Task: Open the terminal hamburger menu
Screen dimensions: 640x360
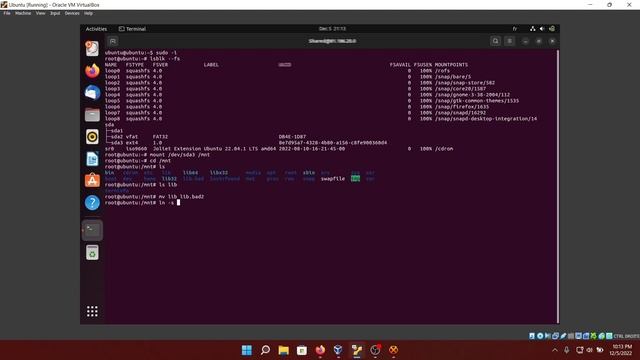Action: (510, 41)
